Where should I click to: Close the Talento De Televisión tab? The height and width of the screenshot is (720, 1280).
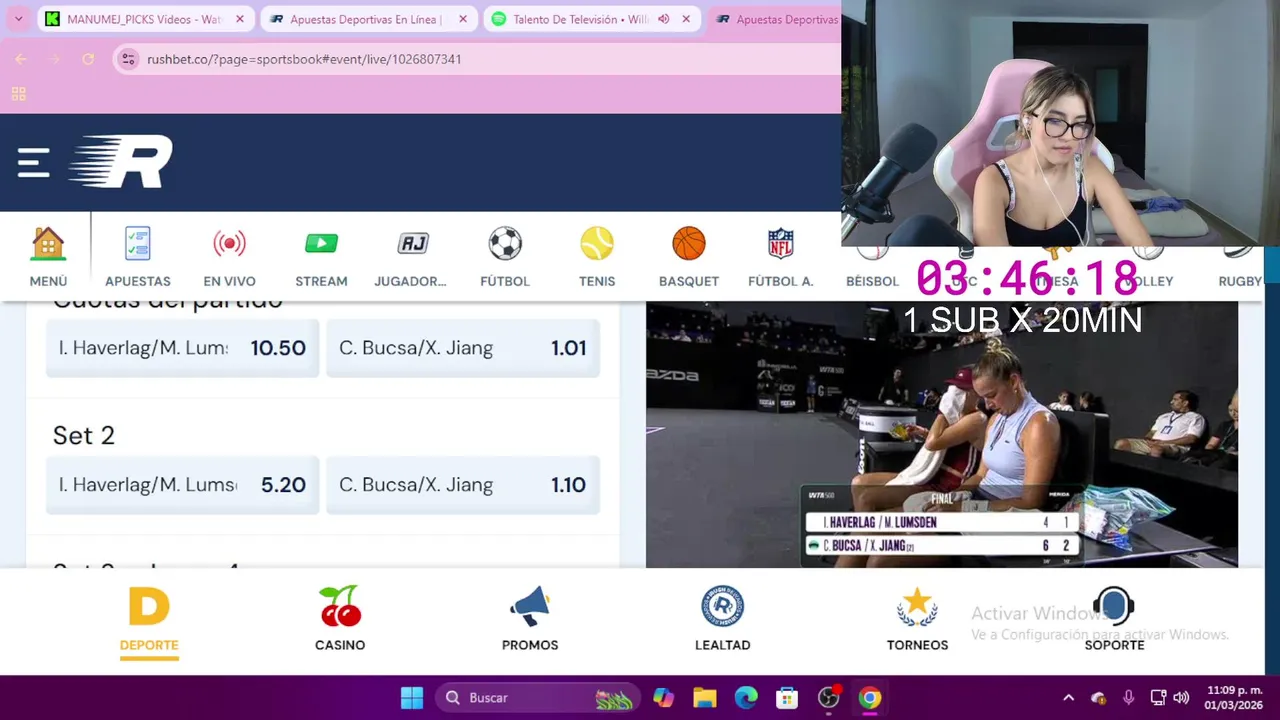click(x=686, y=19)
